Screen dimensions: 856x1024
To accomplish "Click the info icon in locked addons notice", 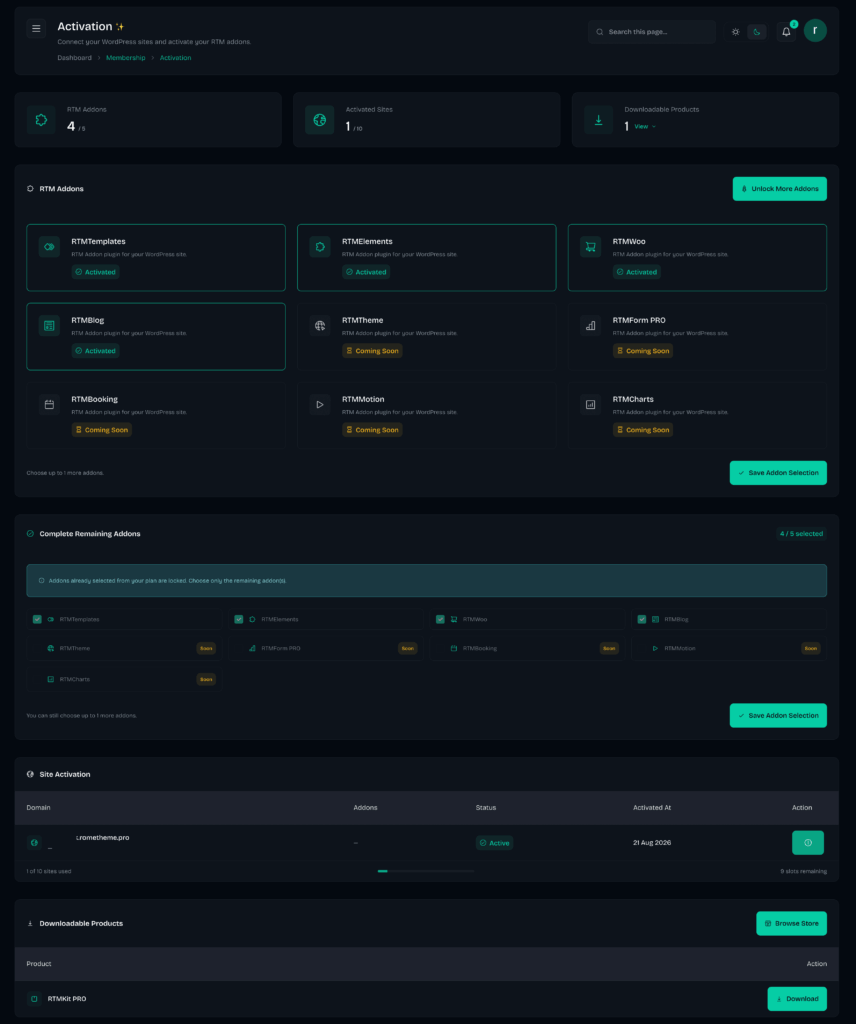I will (x=42, y=581).
